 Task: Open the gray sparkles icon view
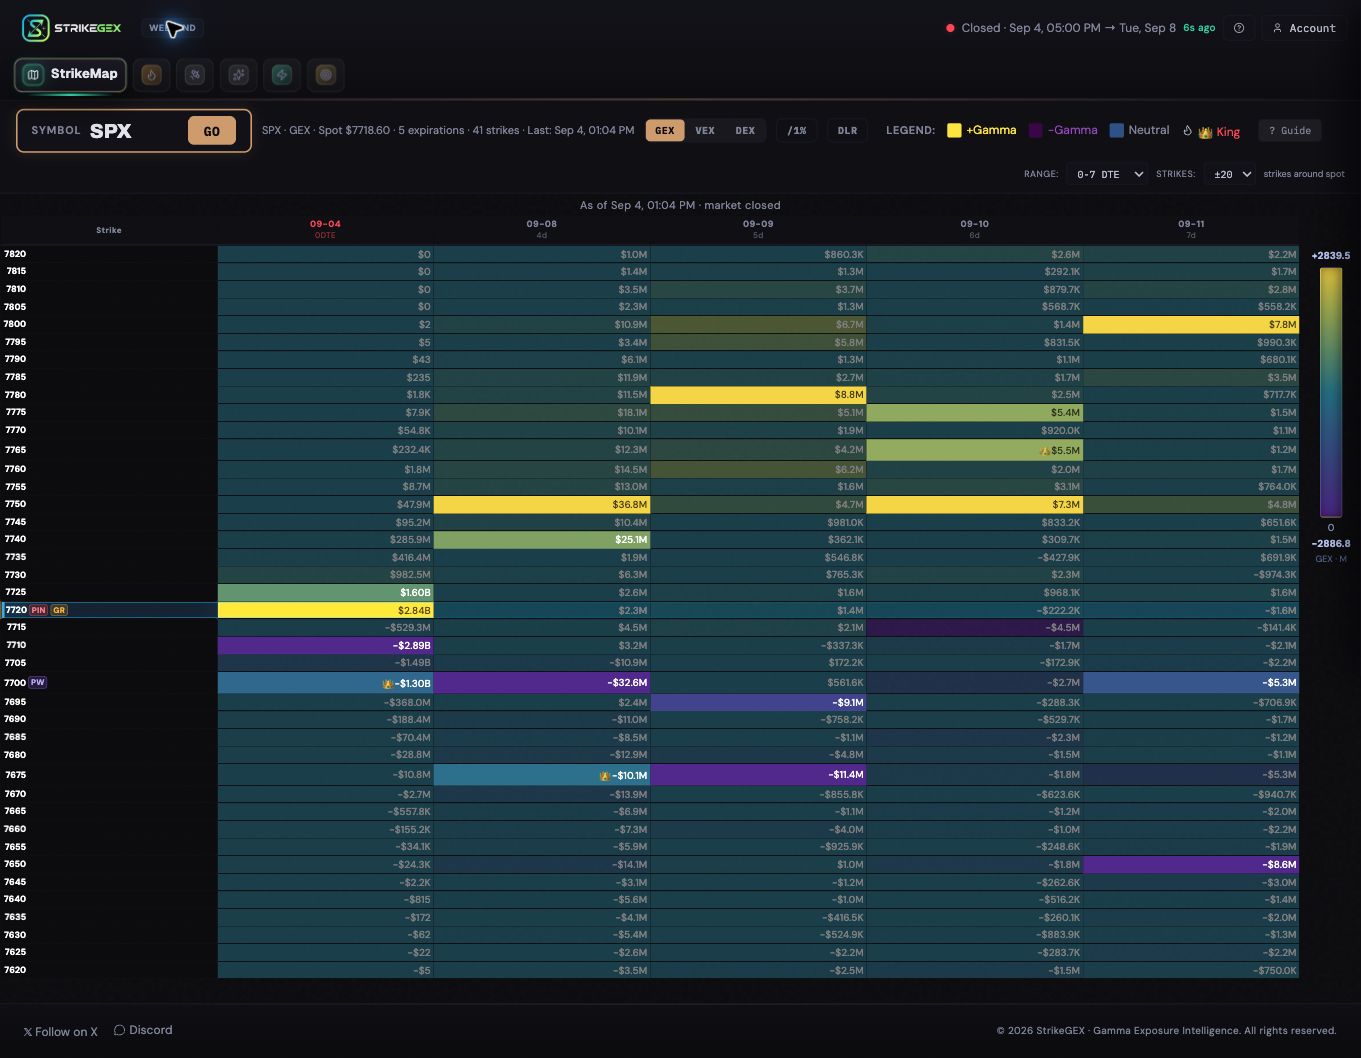(x=238, y=74)
